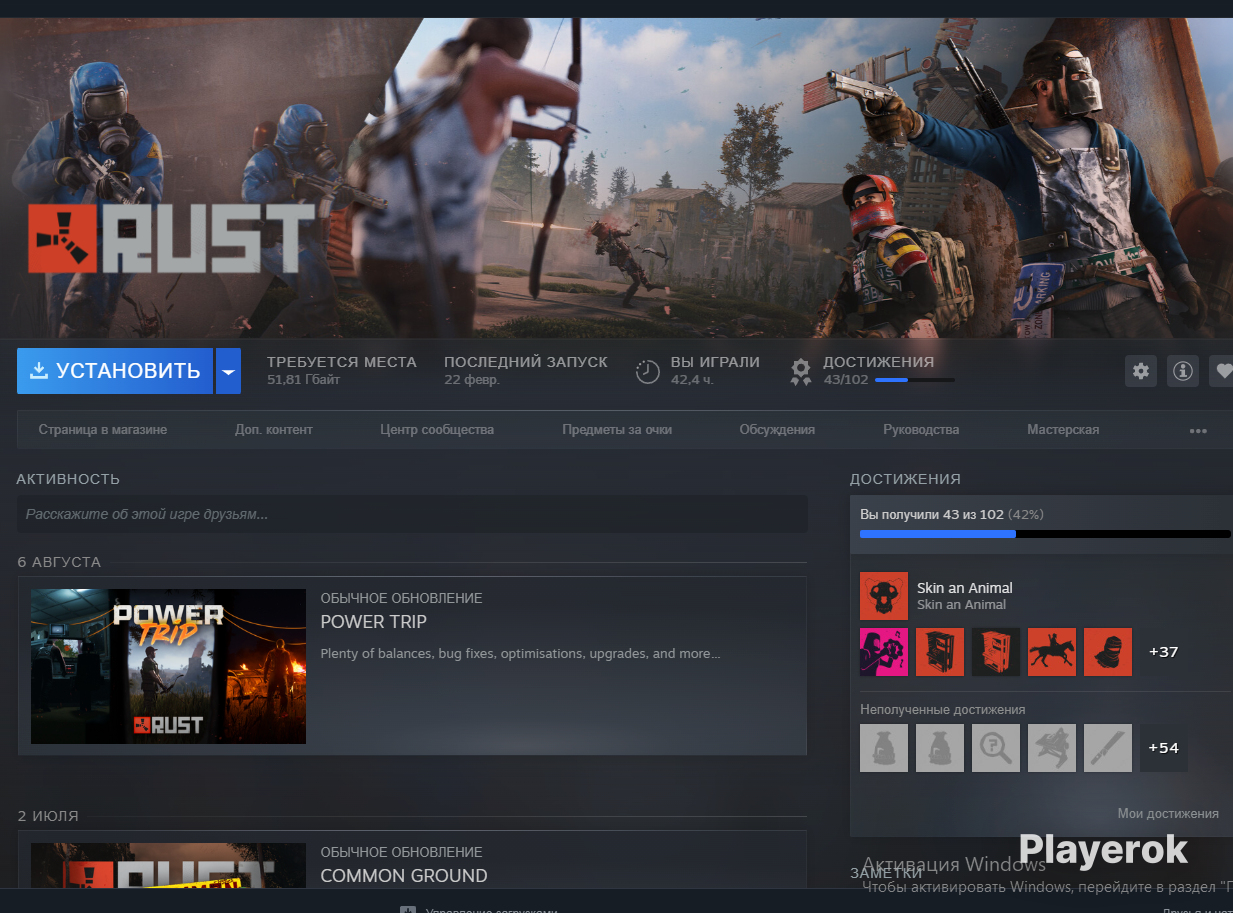This screenshot has height=913, width=1233.
Task: Click the header achievements 43/102 progress bar
Action: point(914,380)
